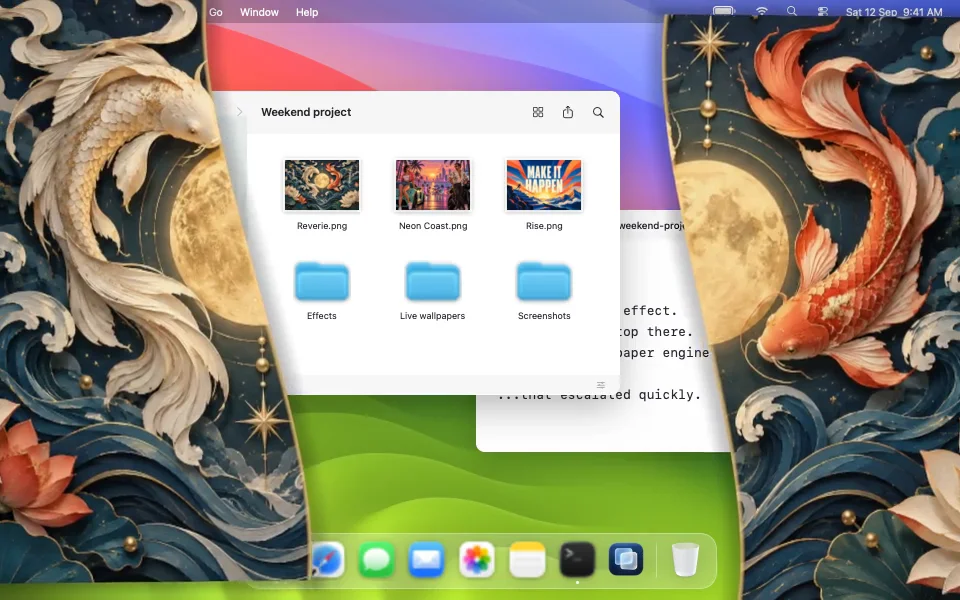Open Notes from the Dock
This screenshot has width=960, height=600.
tap(527, 559)
